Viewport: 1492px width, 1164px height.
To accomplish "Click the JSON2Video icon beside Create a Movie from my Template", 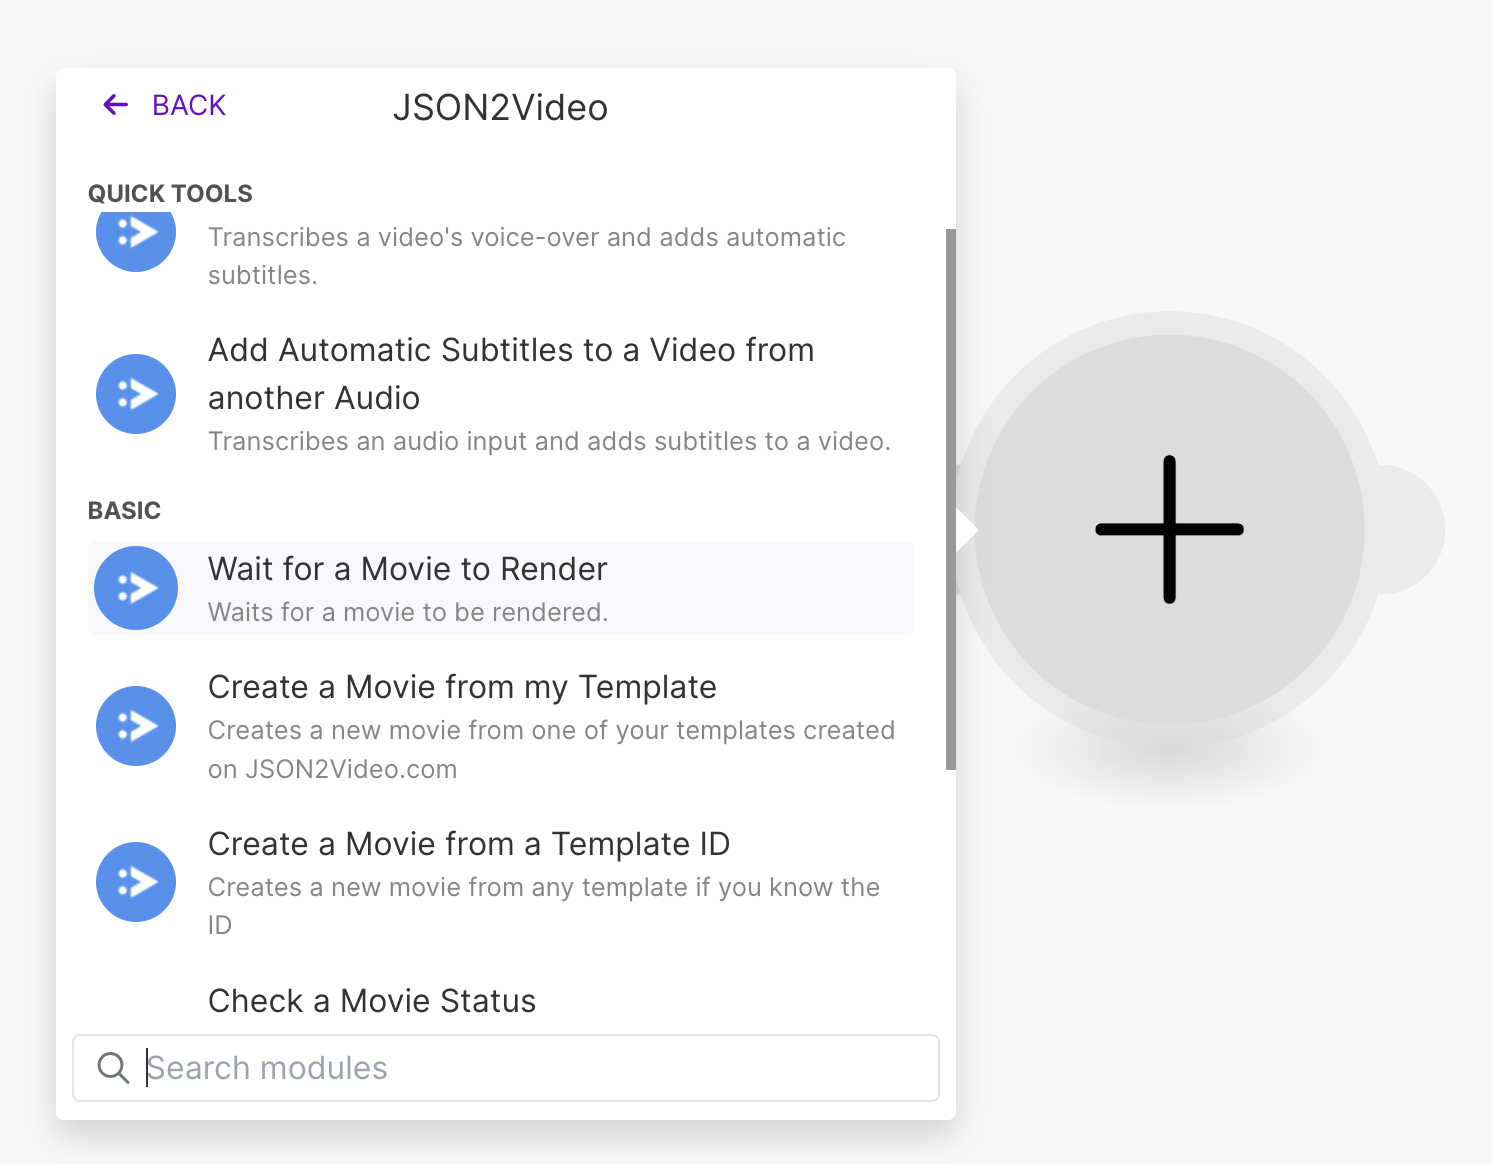I will 136,726.
